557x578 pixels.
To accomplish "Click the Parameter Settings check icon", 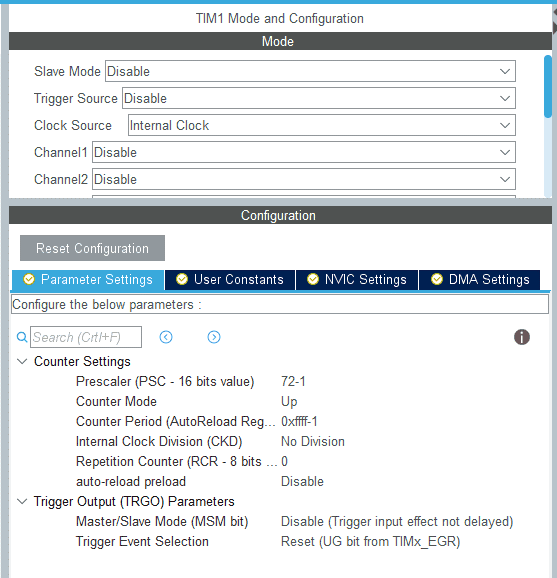I will pyautogui.click(x=29, y=279).
